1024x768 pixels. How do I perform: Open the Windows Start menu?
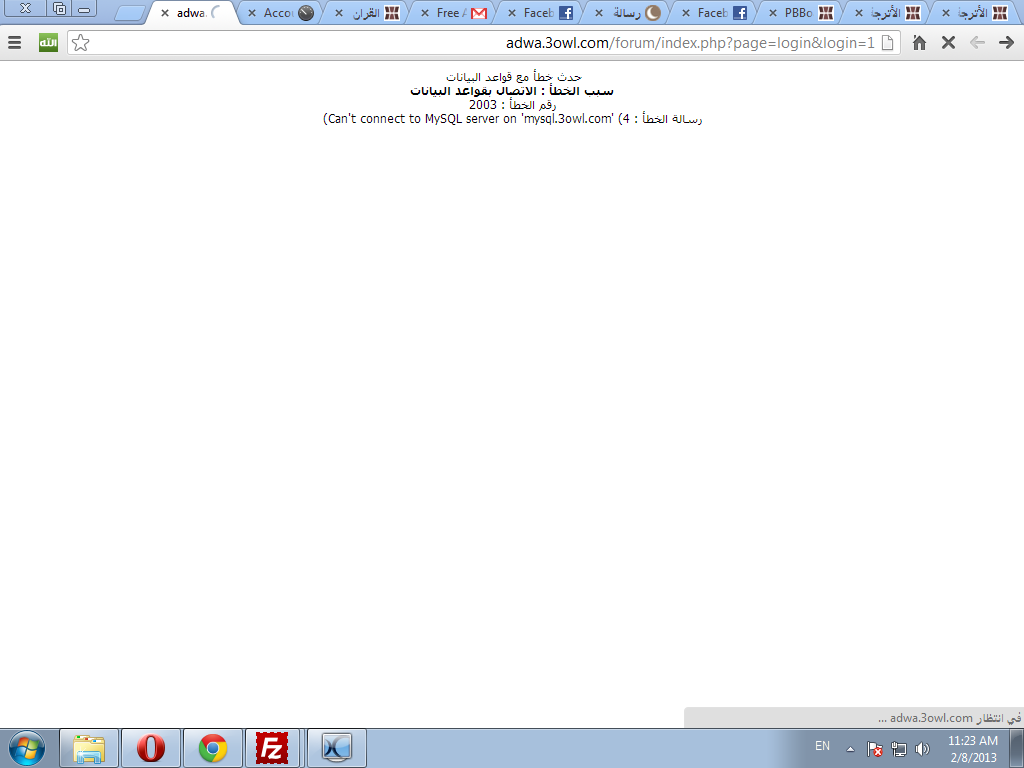pos(27,748)
